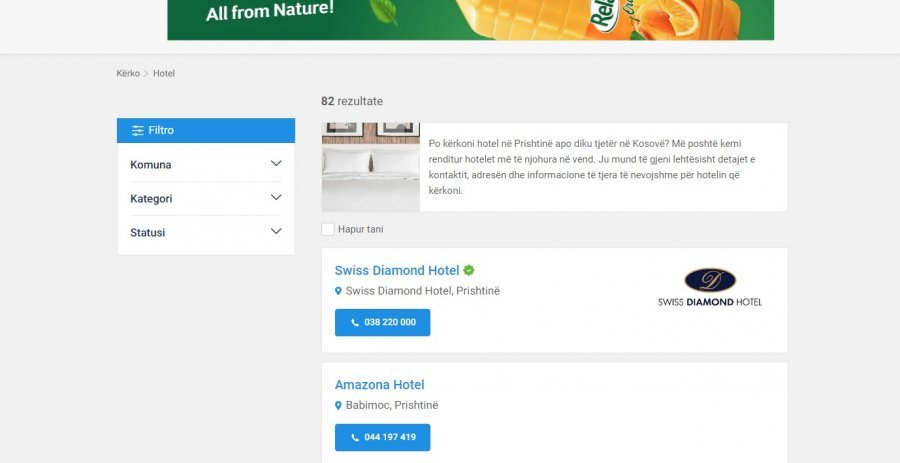Open the green juice banner advertisement
This screenshot has height=463, width=900.
[x=470, y=20]
